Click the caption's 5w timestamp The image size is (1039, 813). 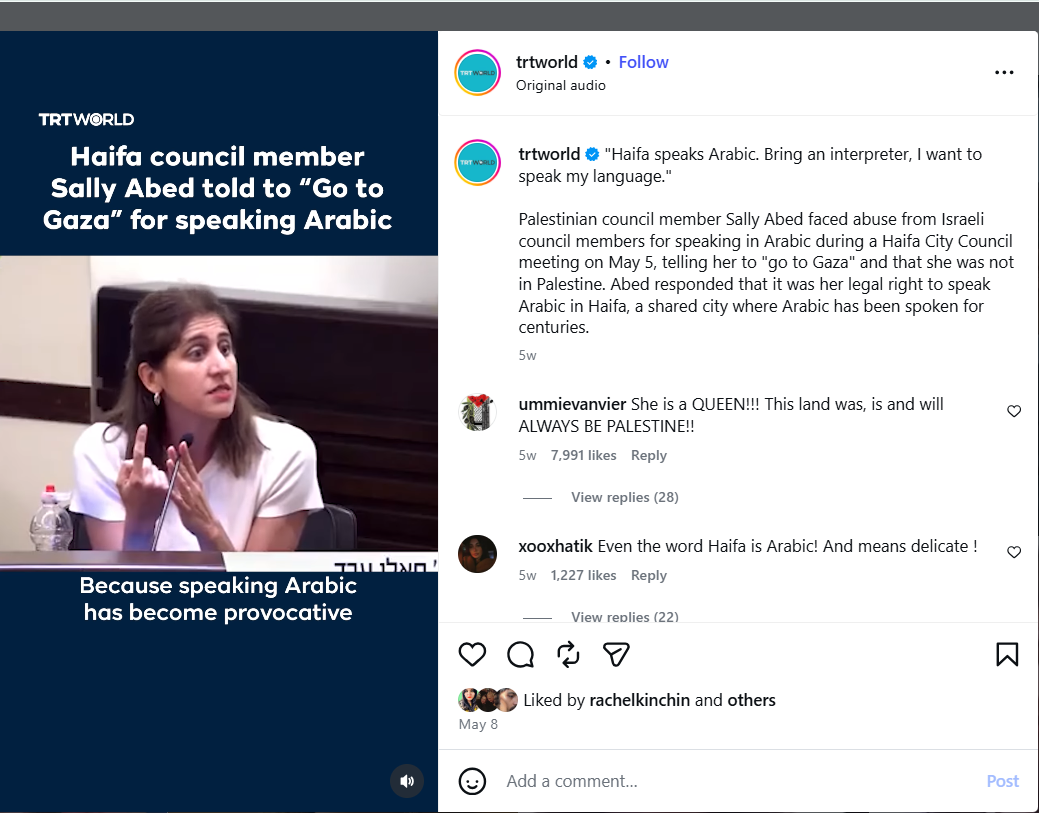coord(527,355)
